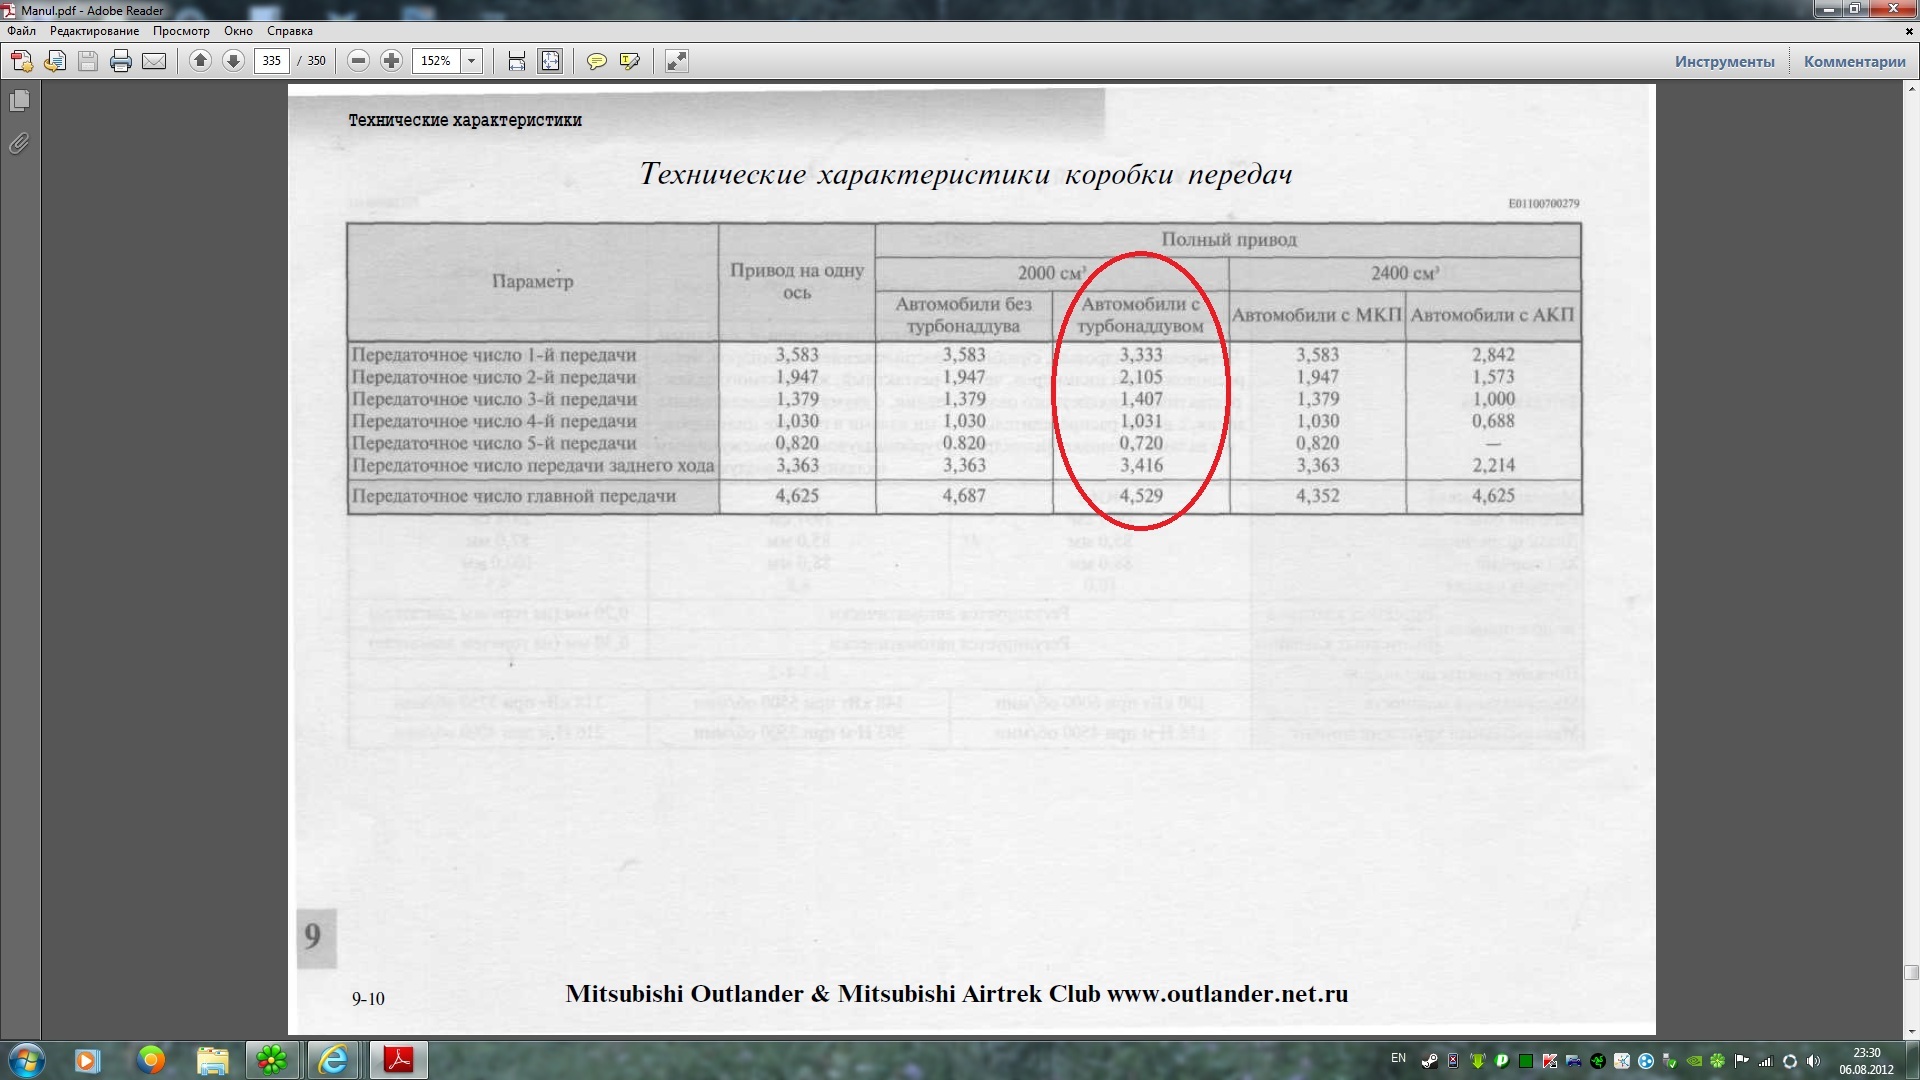Click the page number input field
The width and height of the screenshot is (1920, 1080).
pos(272,61)
